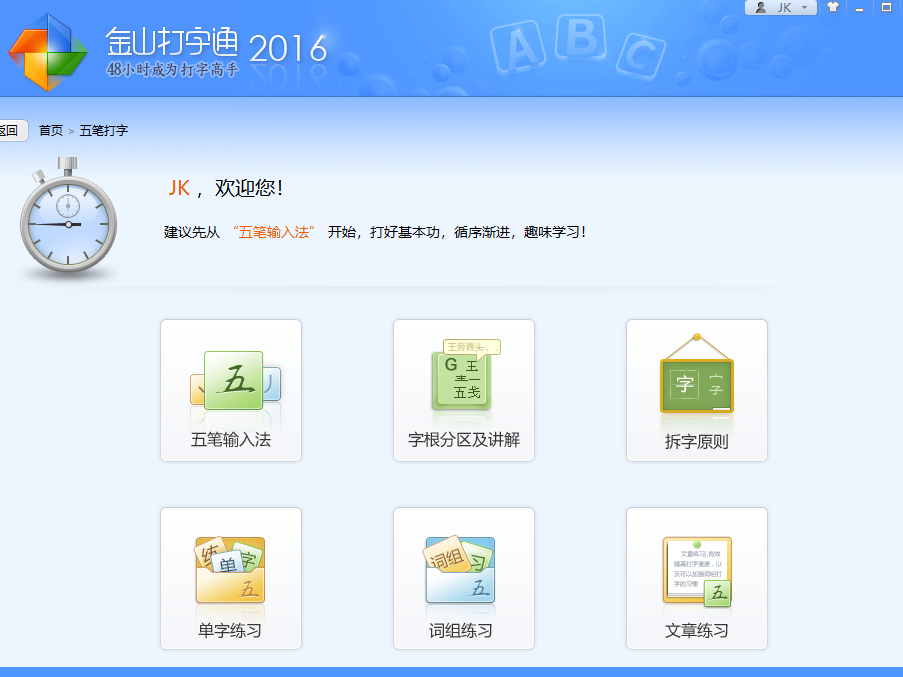The width and height of the screenshot is (903, 677).
Task: Click the 金山打字通 colorful logo
Action: [48, 52]
